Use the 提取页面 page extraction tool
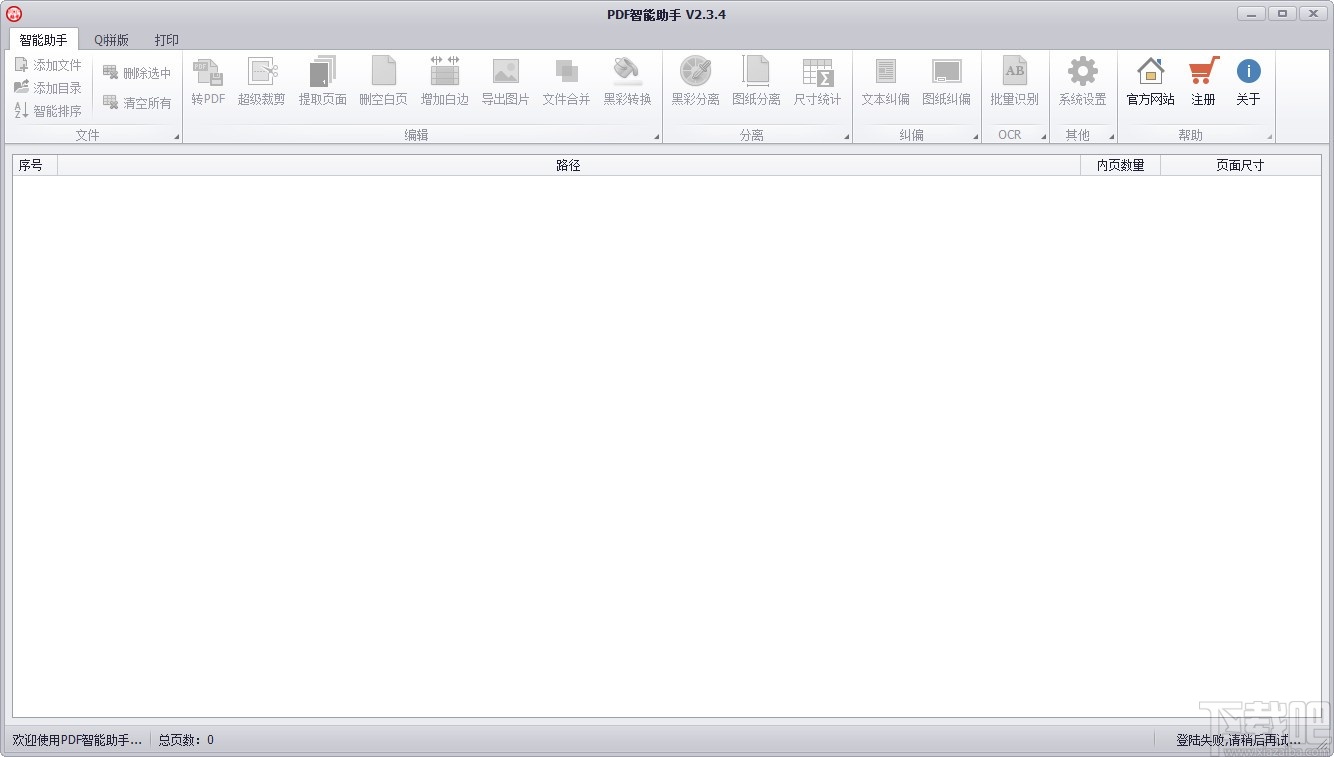Viewport: 1334px width, 757px height. pos(323,82)
